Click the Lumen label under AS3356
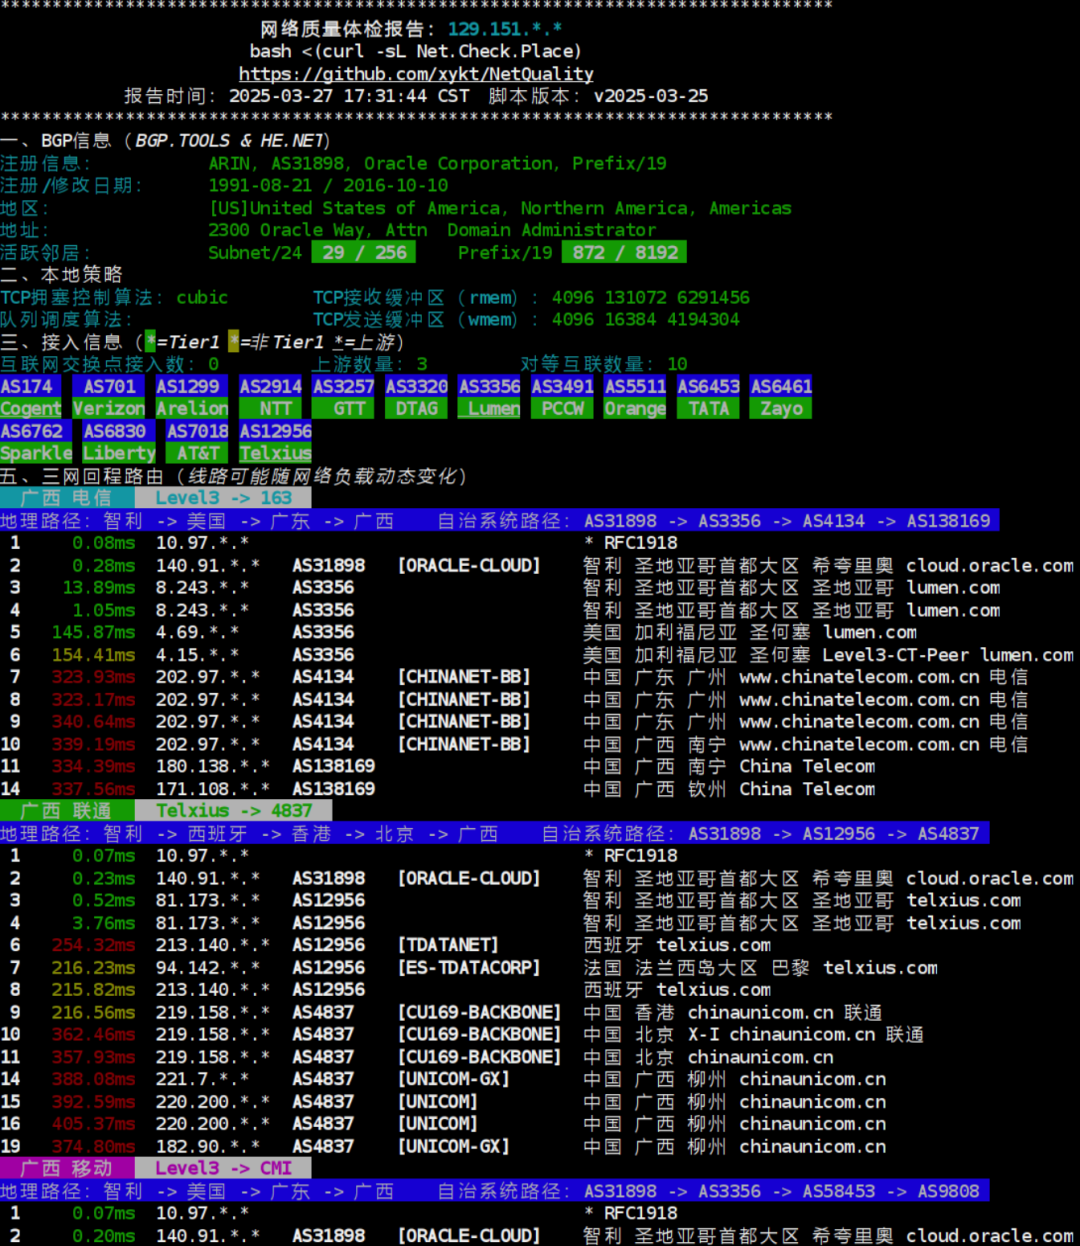The width and height of the screenshot is (1080, 1246). point(490,408)
